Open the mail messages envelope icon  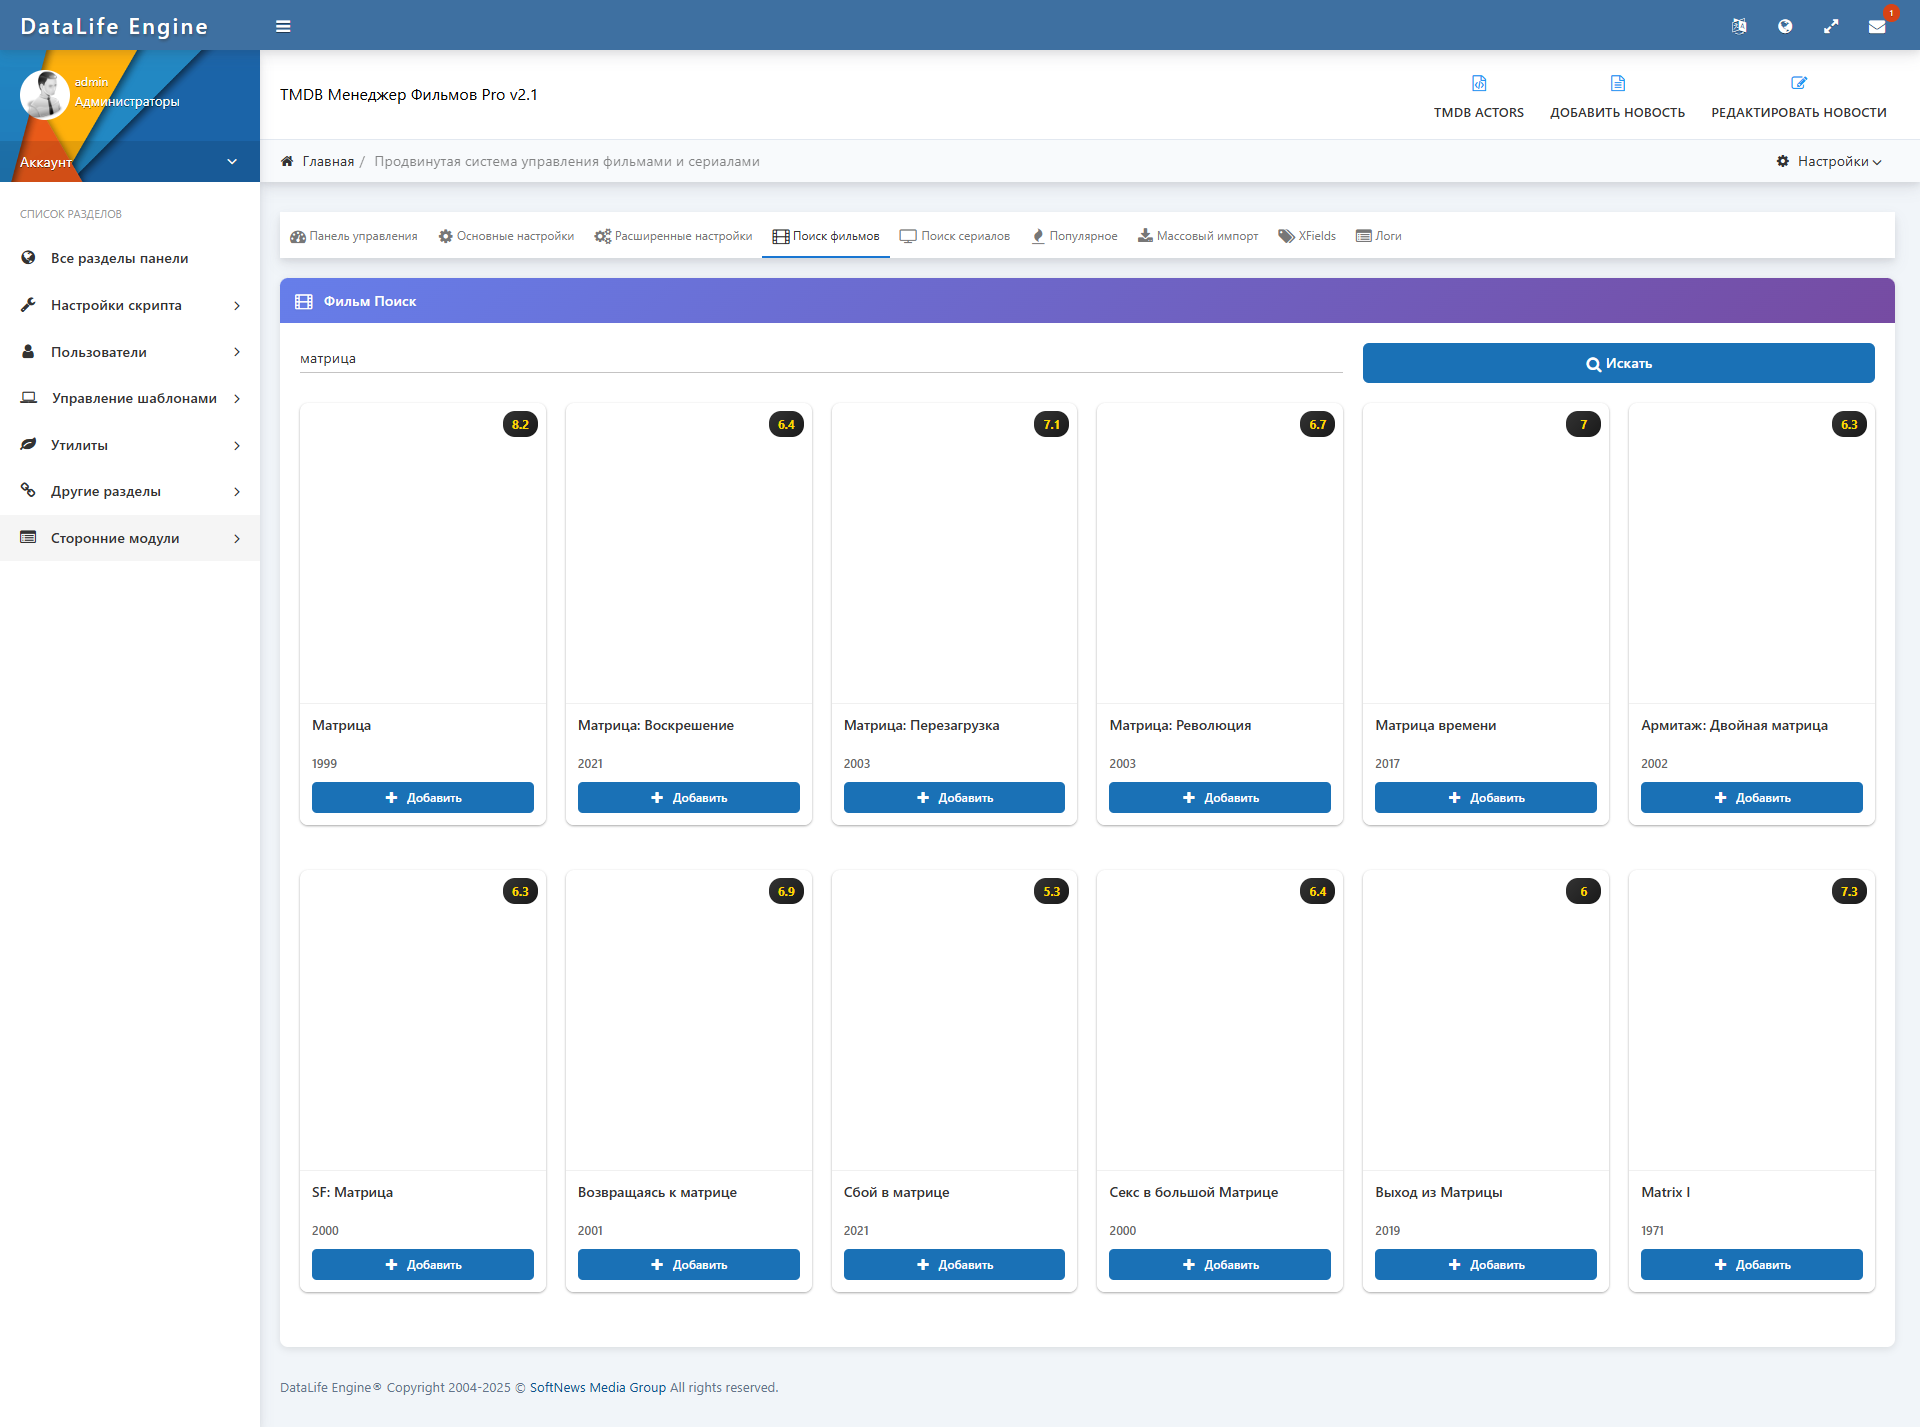1877,27
